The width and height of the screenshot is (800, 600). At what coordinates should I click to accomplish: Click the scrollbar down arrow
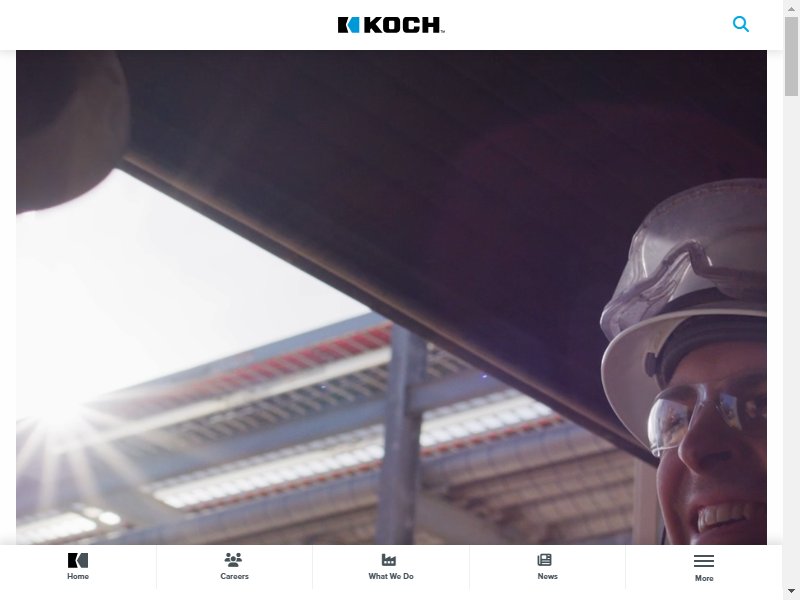tap(791, 591)
